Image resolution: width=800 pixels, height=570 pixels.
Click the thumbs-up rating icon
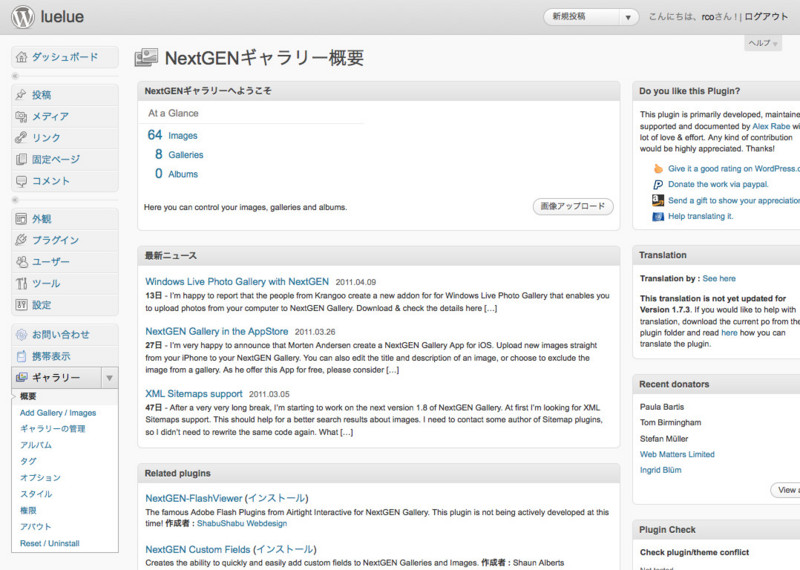[x=658, y=169]
